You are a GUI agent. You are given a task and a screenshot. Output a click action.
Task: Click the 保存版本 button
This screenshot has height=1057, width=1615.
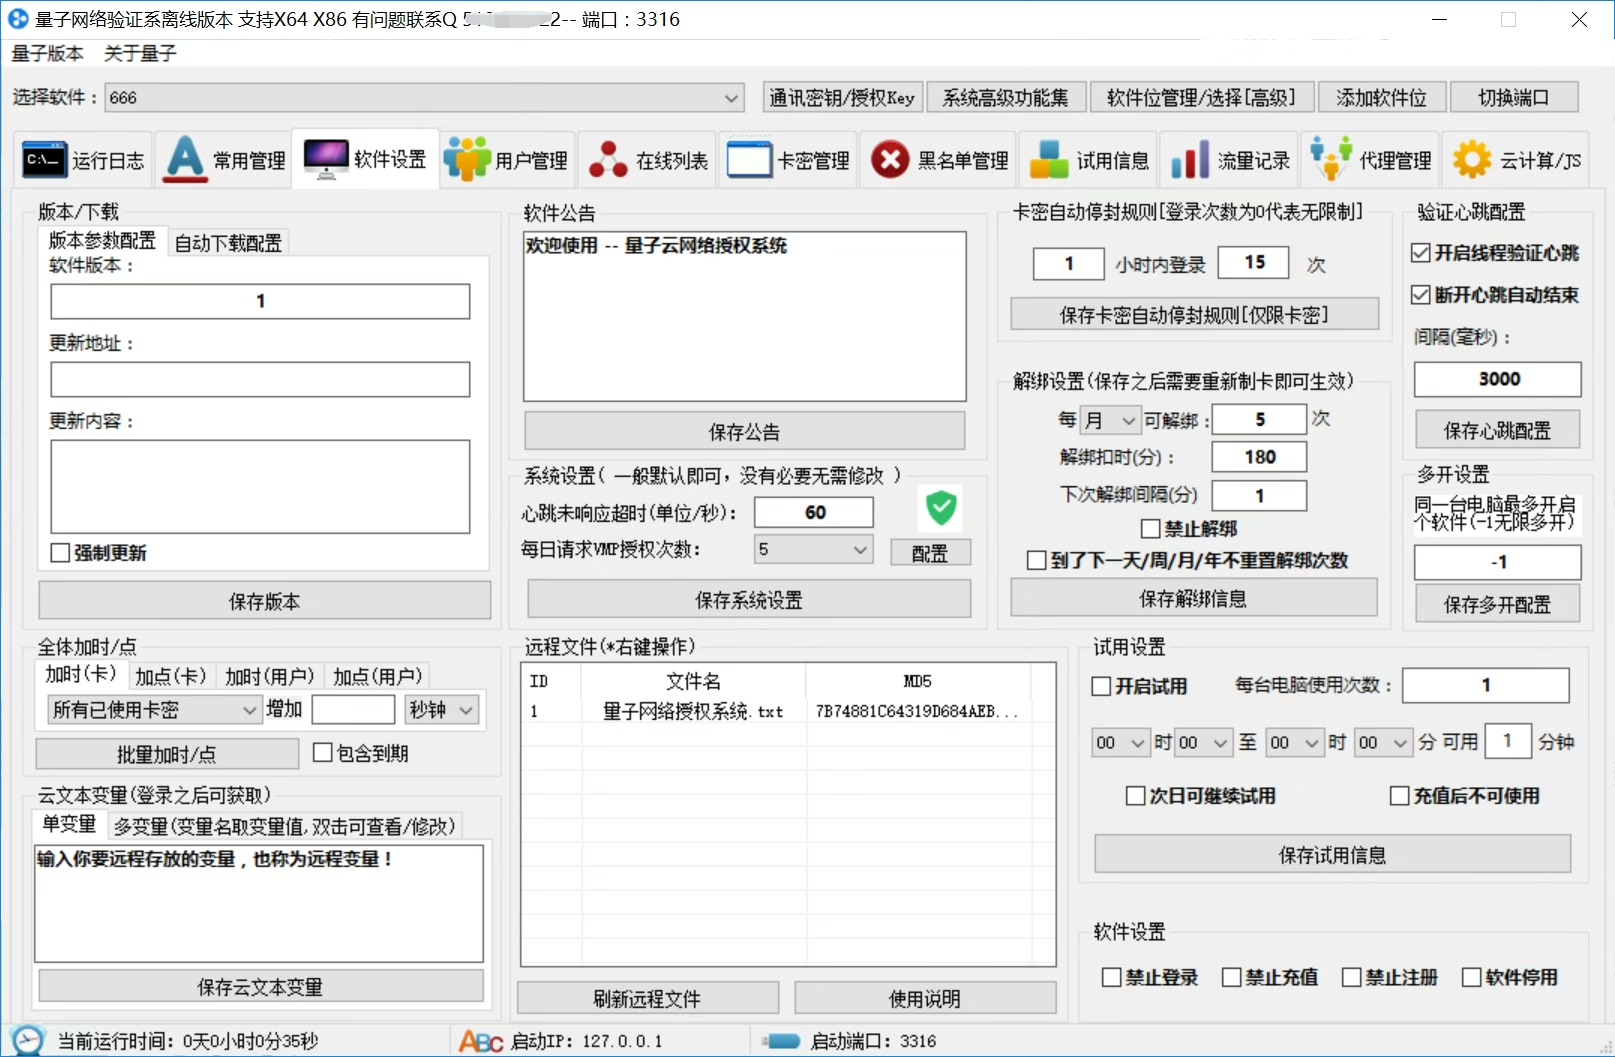tap(265, 601)
